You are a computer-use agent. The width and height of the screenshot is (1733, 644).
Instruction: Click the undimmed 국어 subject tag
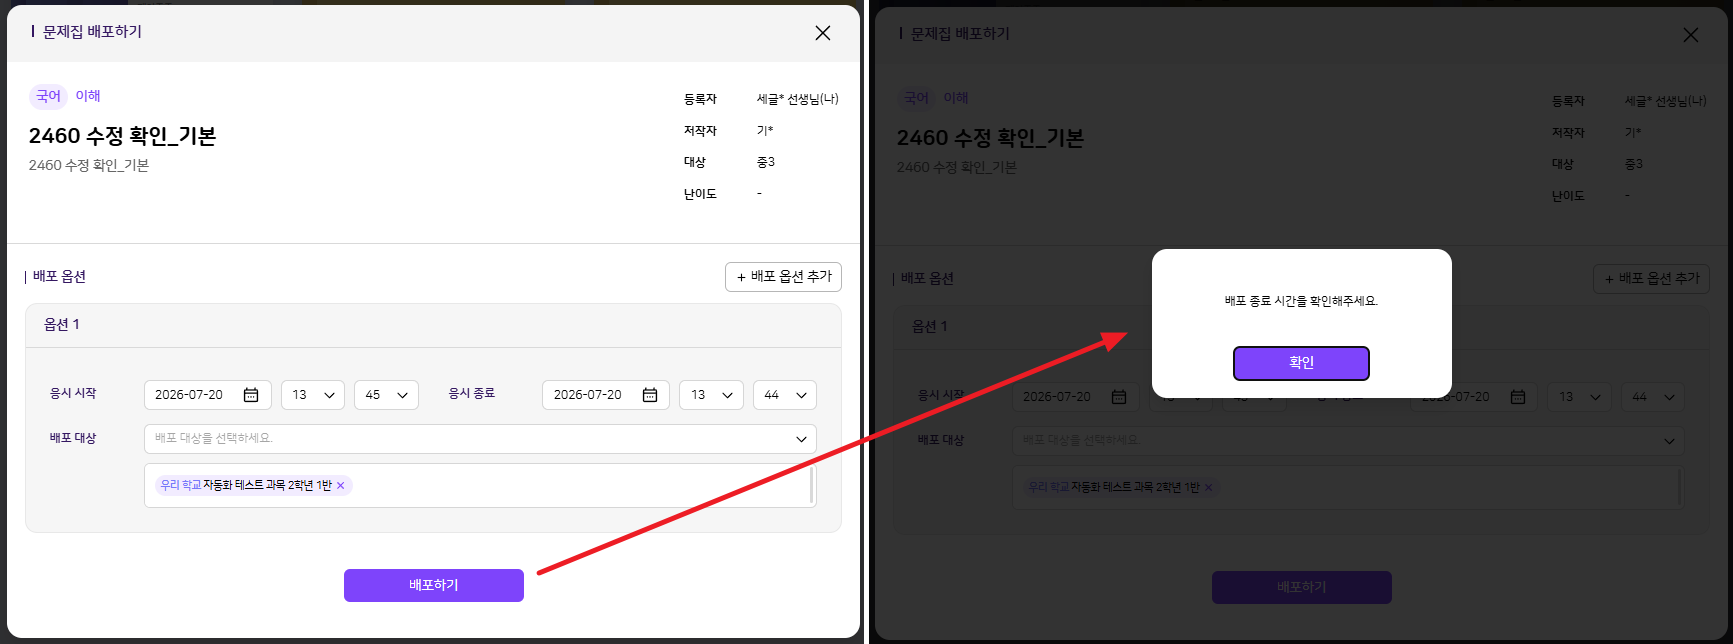point(48,96)
